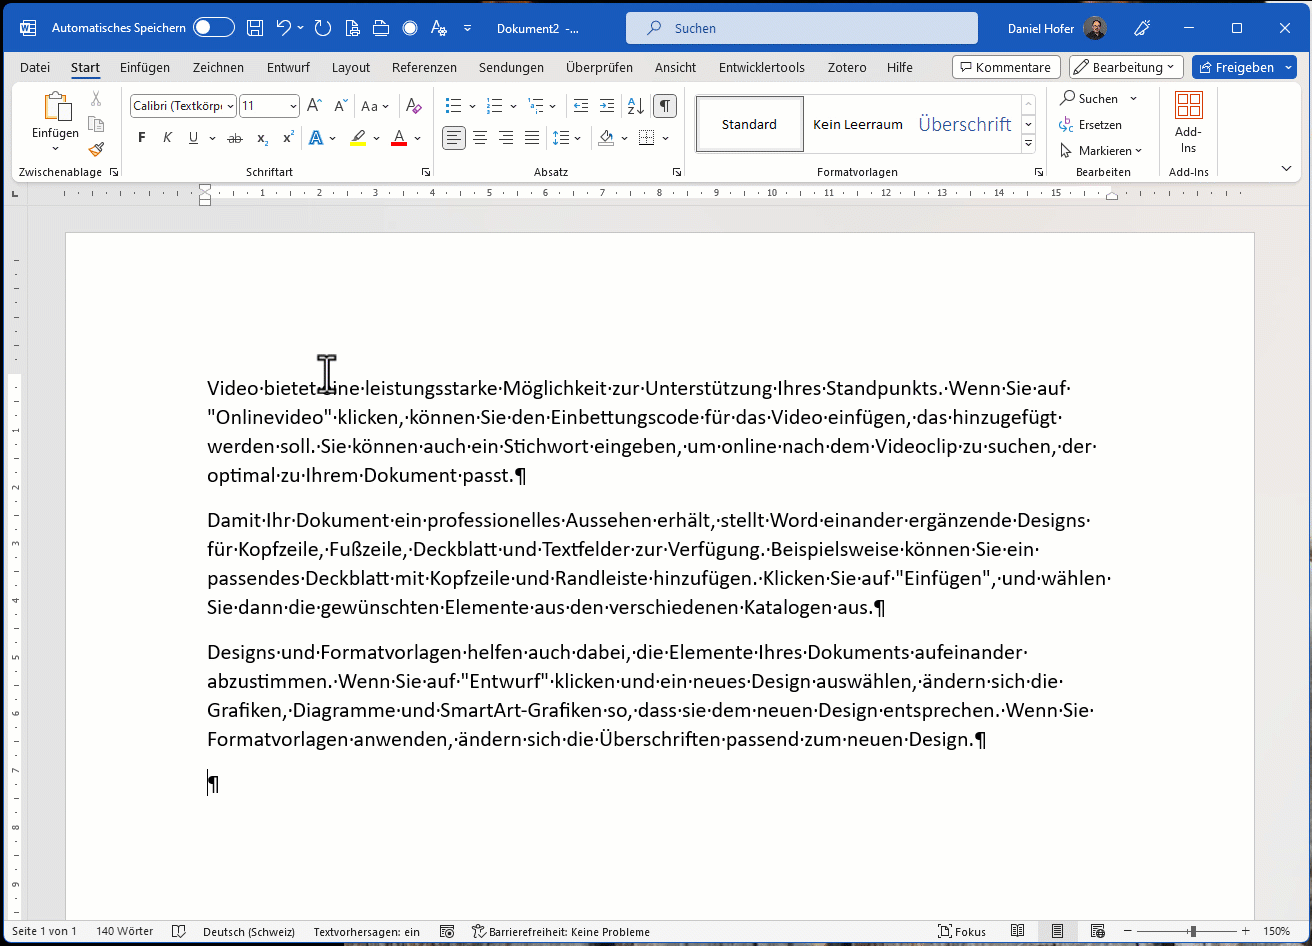Viewport: 1312px width, 946px height.
Task: Open the Einfügen ribbon tab
Action: (x=145, y=67)
